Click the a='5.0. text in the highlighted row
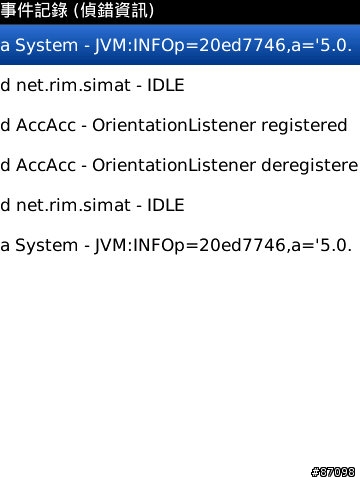This screenshot has width=360, height=480. (321, 45)
